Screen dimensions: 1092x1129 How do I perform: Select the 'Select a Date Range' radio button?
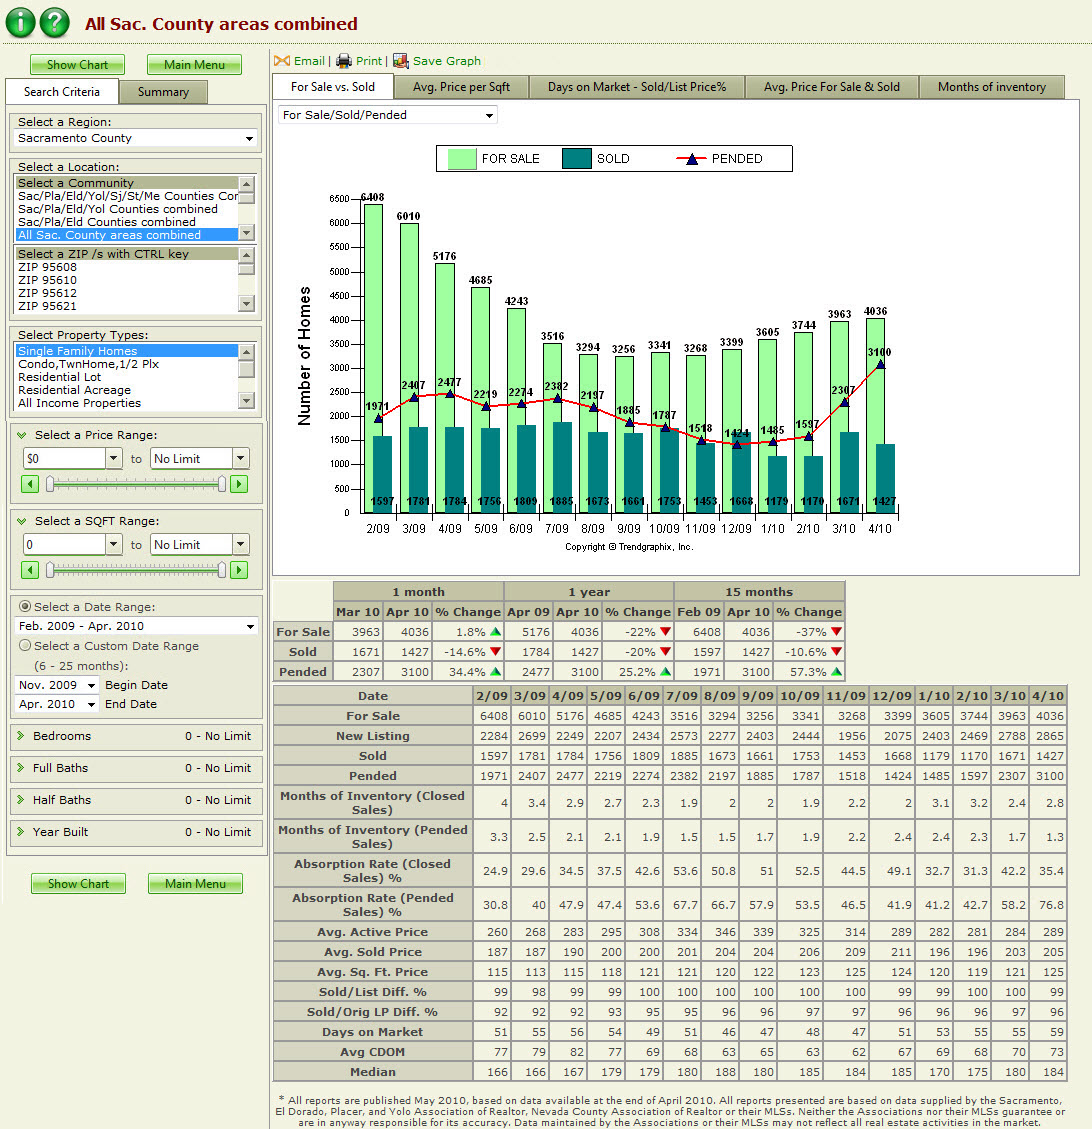(25, 606)
